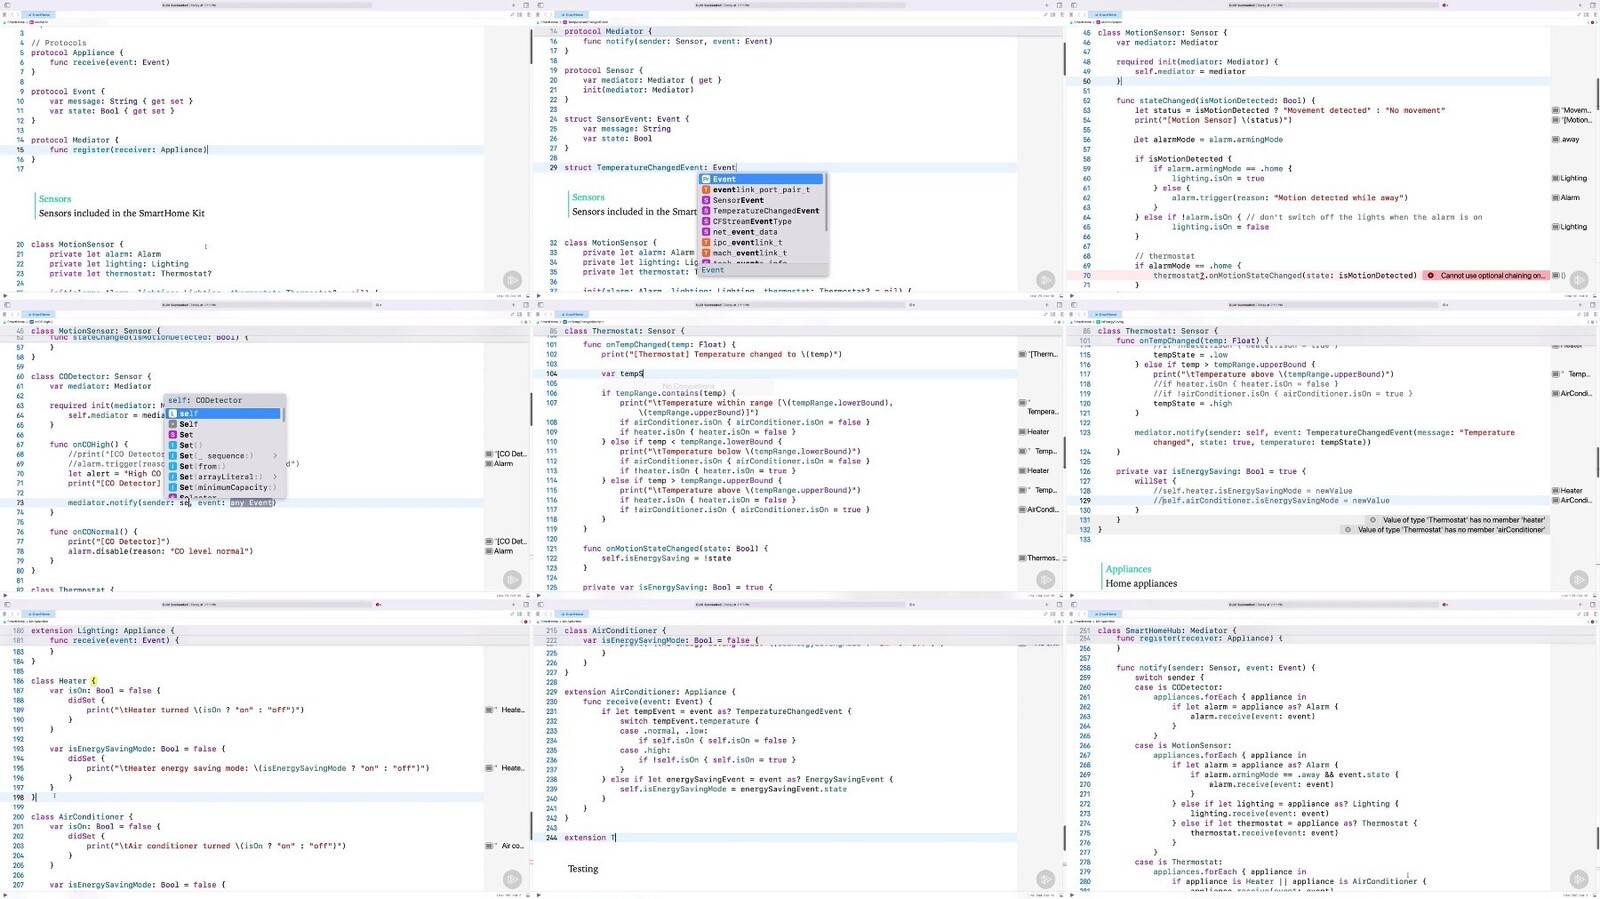
Task: Pick 'Set(minimumCapacity:)' completion
Action: pyautogui.click(x=224, y=487)
